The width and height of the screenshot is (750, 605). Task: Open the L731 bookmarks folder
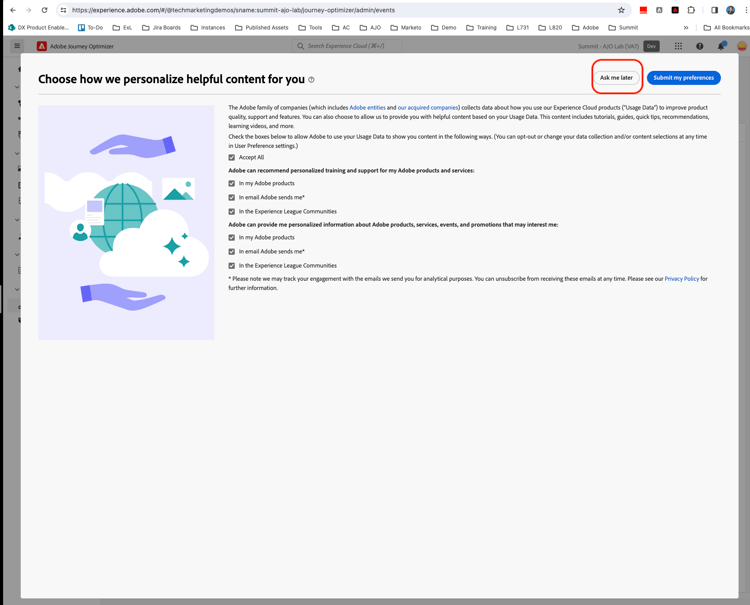point(518,28)
